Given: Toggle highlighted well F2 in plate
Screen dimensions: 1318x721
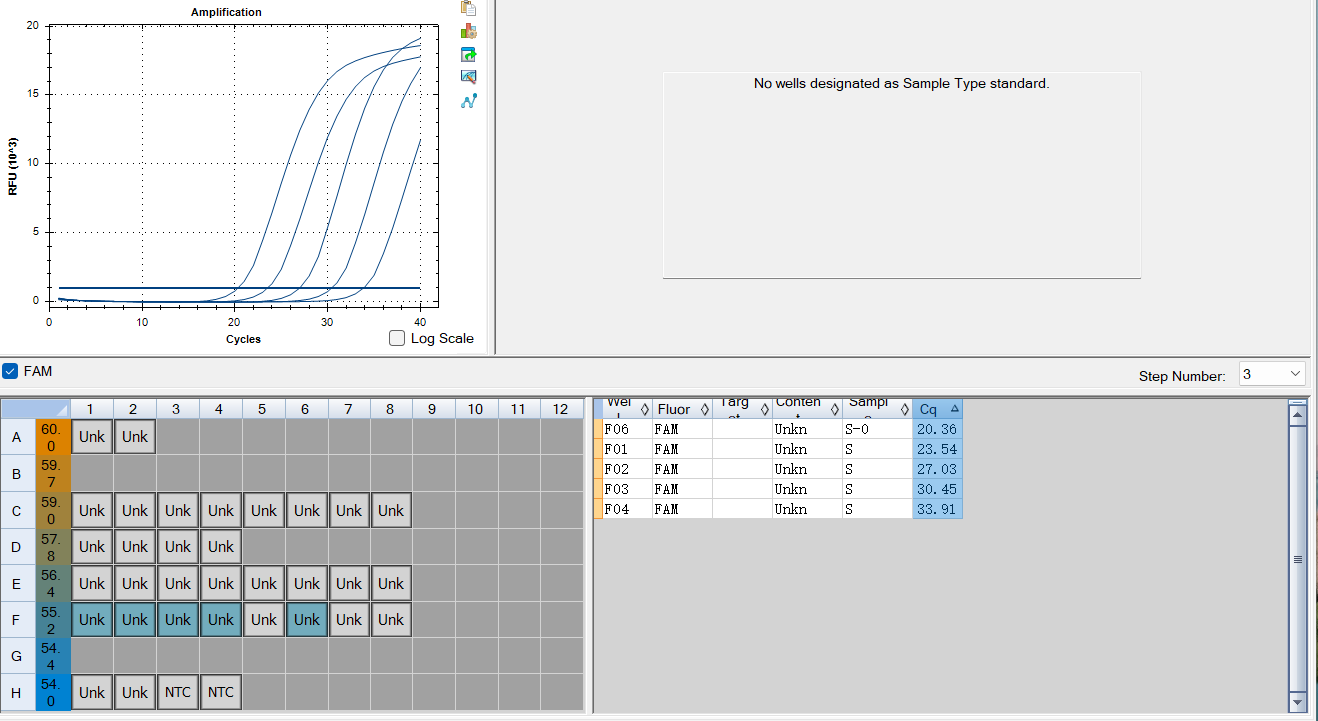Looking at the screenshot, I should [x=135, y=620].
